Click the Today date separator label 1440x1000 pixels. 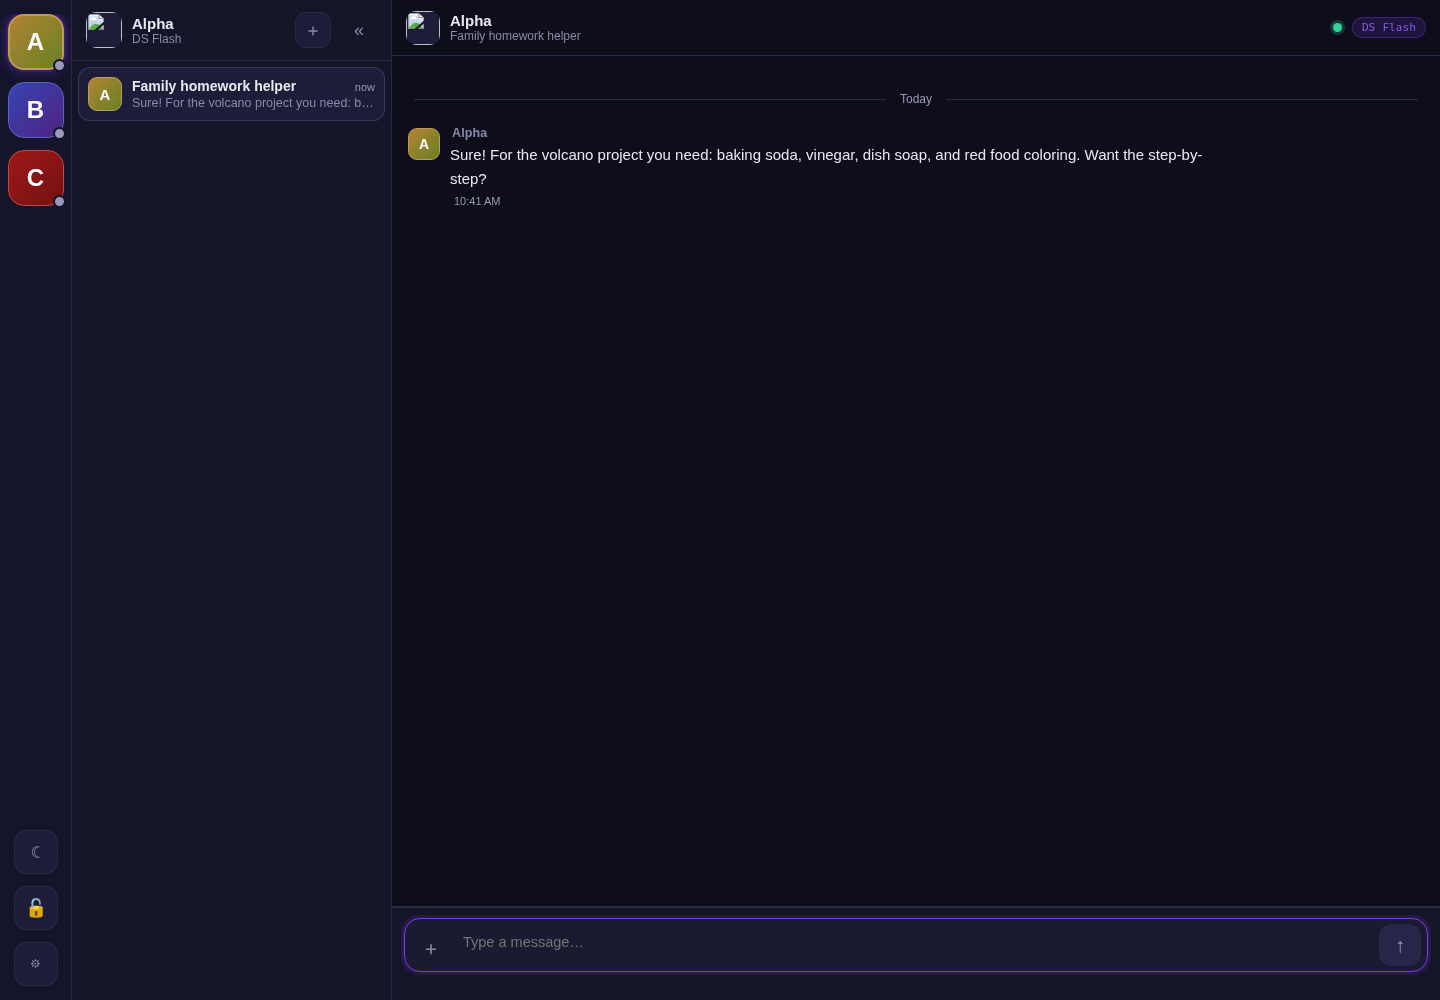[916, 99]
